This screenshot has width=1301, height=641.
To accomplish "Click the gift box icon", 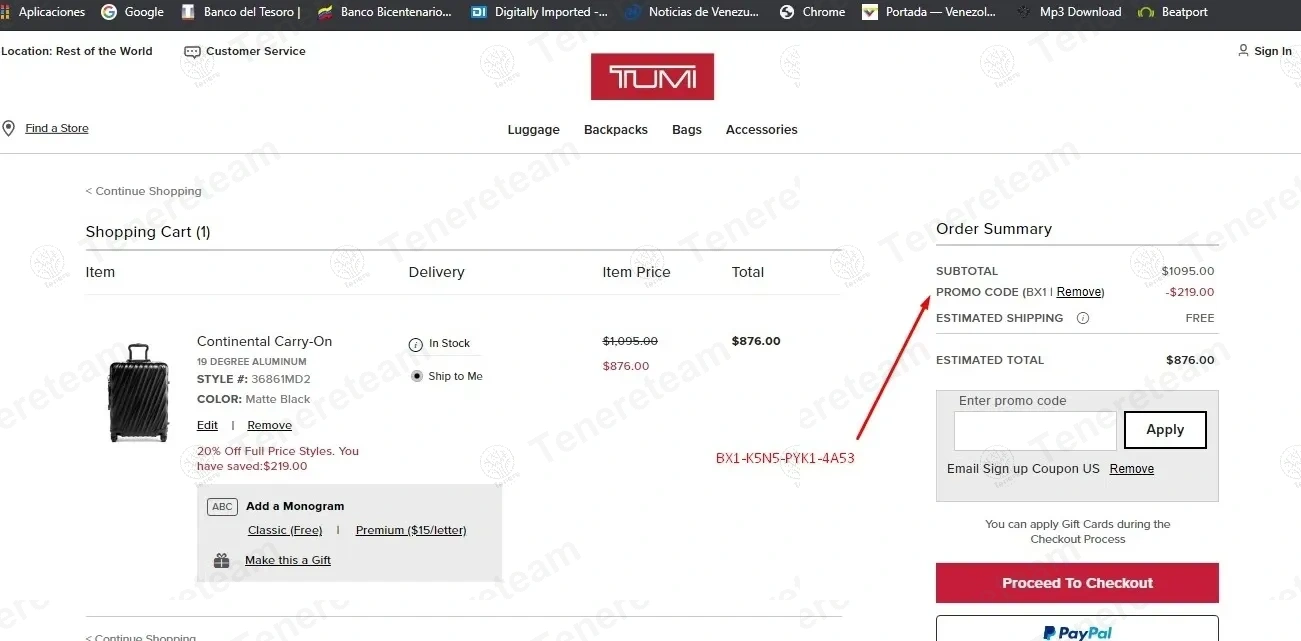I will [221, 561].
